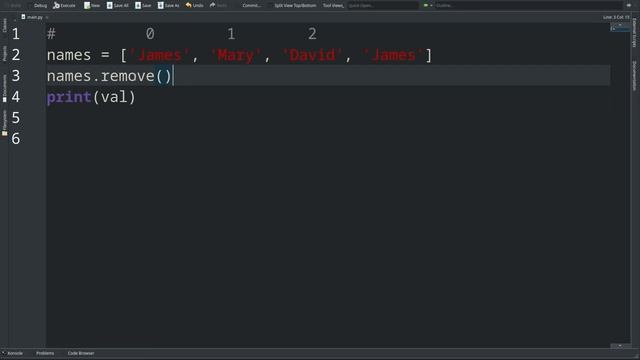Screen dimensions: 640x360
Task: Open the Documentation right panel
Action: tap(635, 76)
